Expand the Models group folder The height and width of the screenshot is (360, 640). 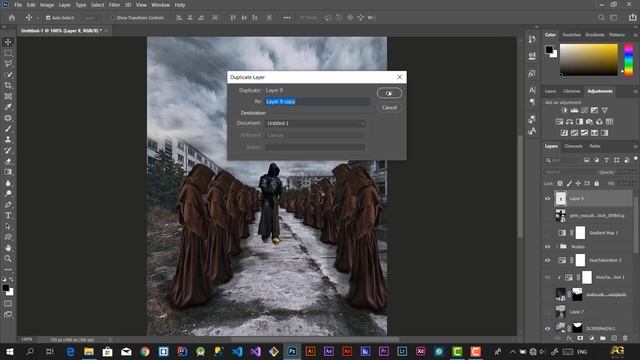[557, 247]
